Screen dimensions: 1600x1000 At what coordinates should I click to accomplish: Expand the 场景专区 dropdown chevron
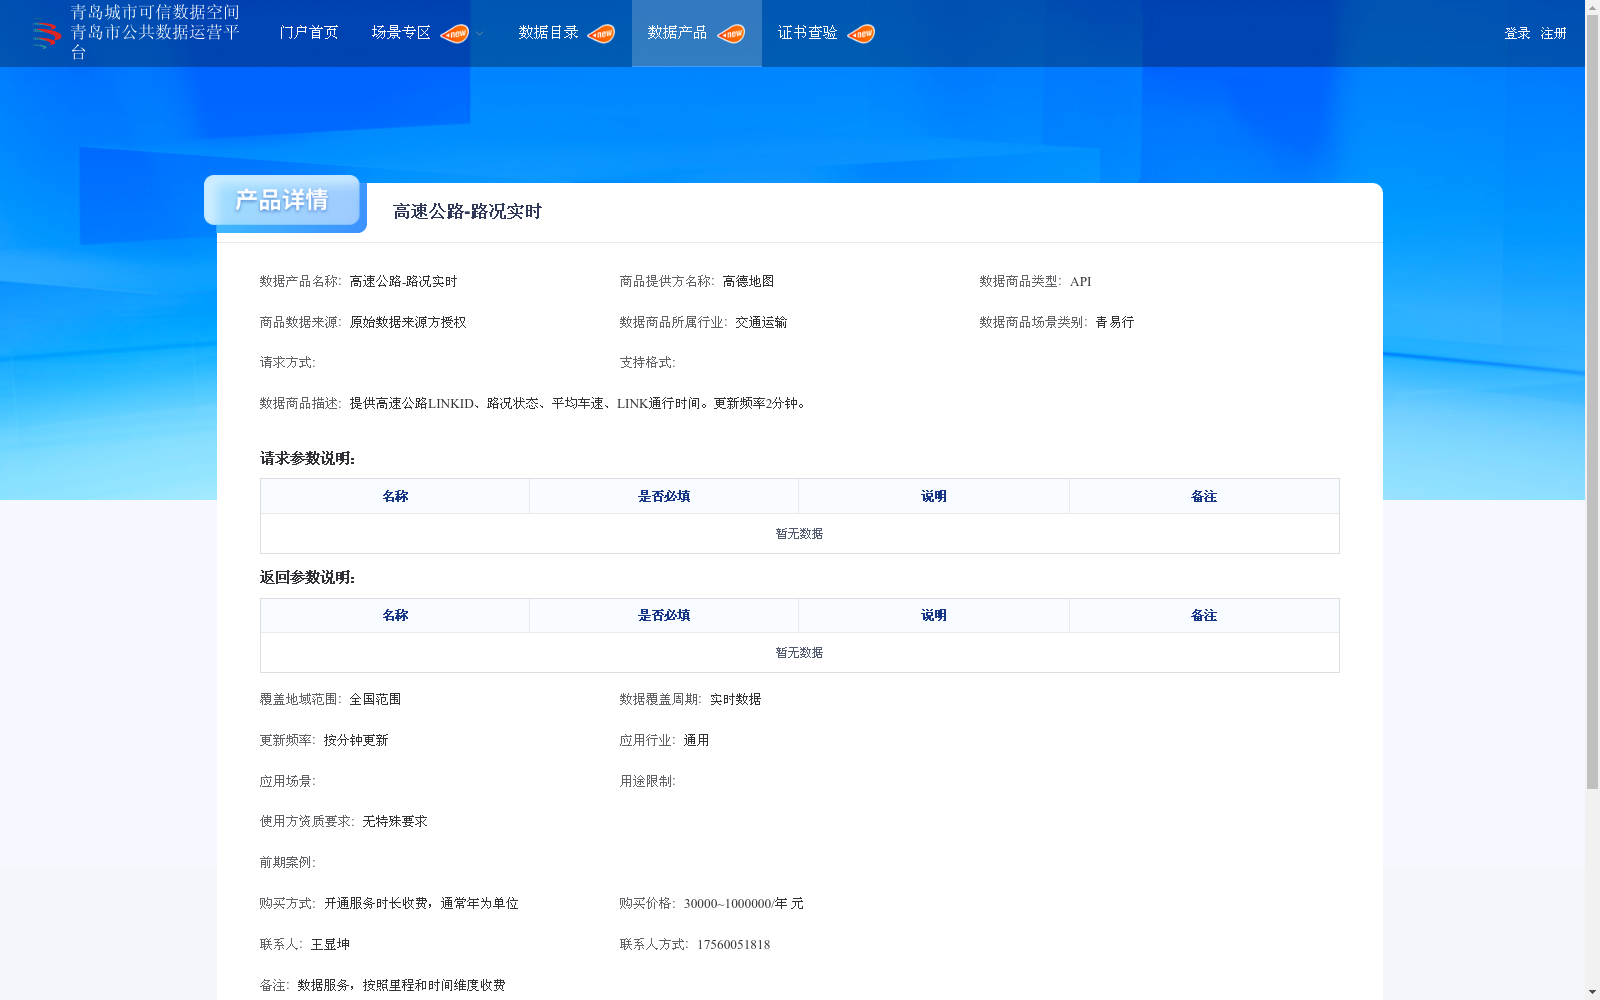click(479, 33)
